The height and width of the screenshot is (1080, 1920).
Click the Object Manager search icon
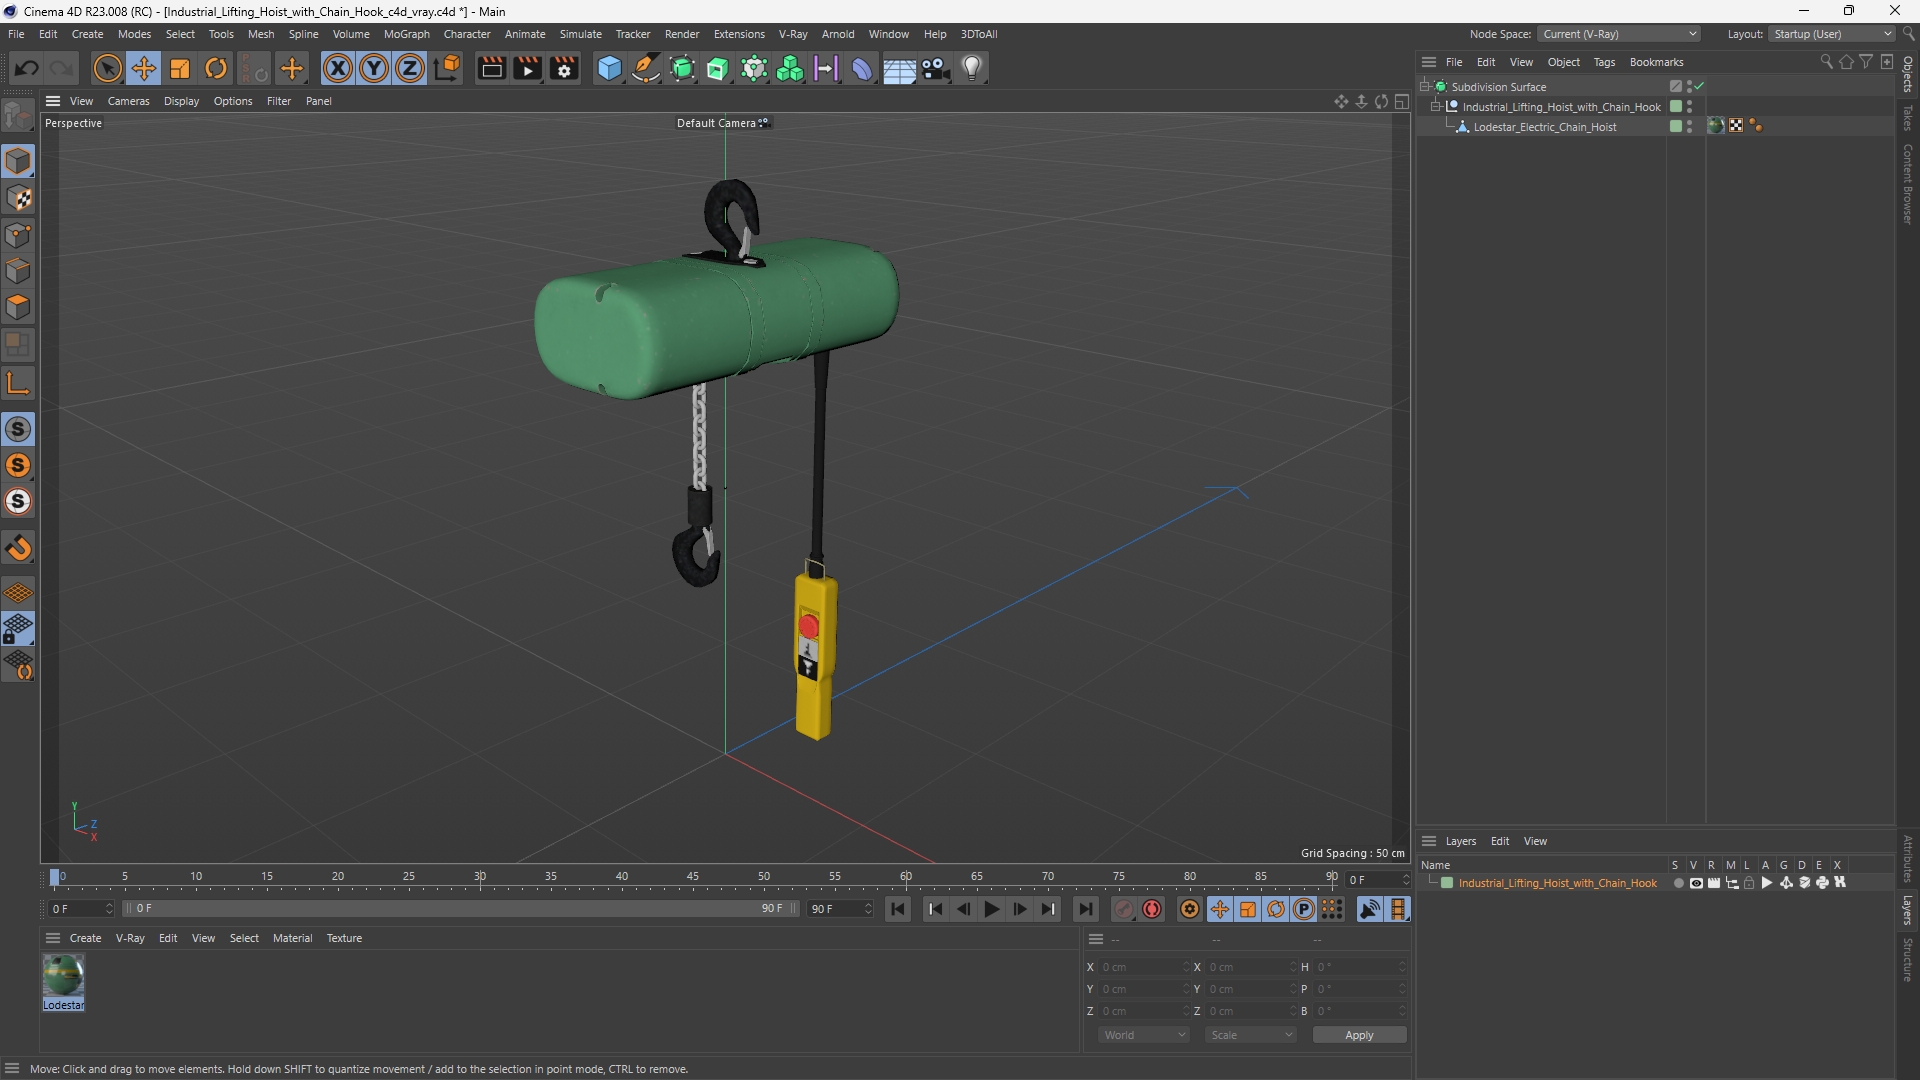pyautogui.click(x=1826, y=62)
